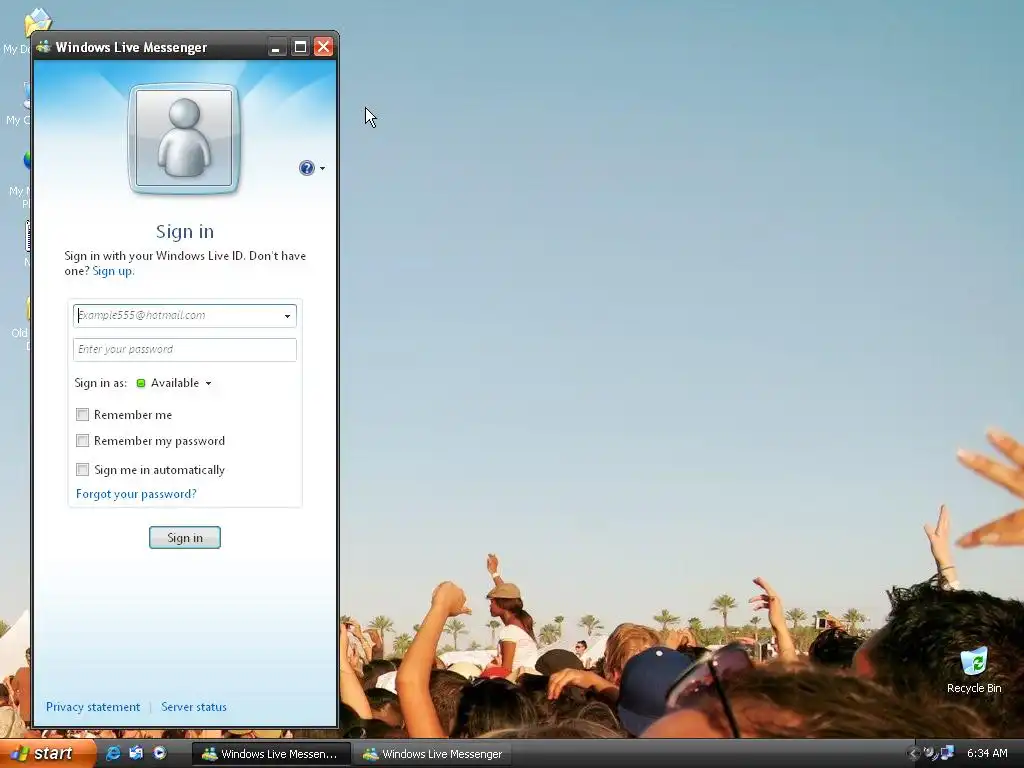Click the green Available status icon
Image resolution: width=1024 pixels, height=768 pixels.
pos(140,383)
